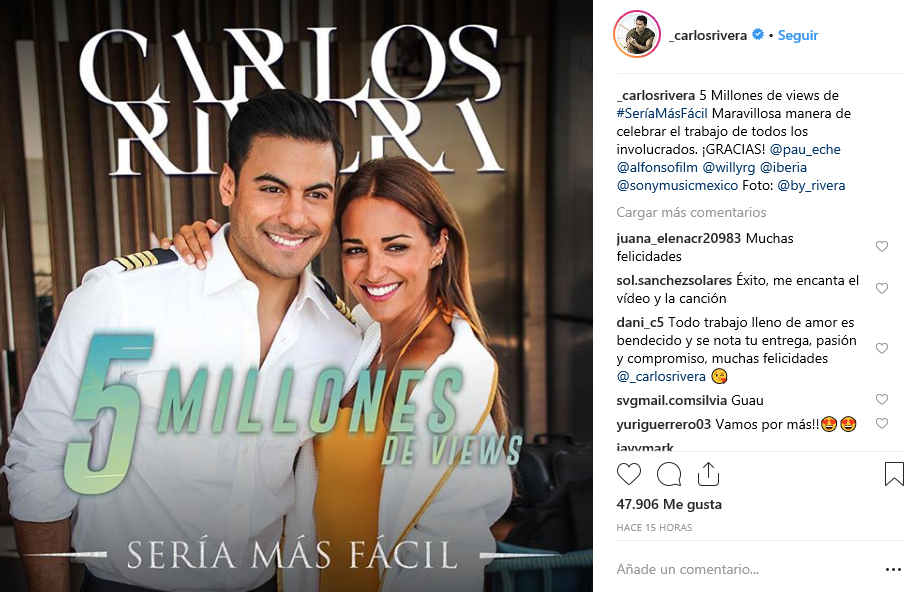Screen dimensions: 909x592
Task: Open the #SeríaMásFácil hashtag link
Action: pos(662,113)
